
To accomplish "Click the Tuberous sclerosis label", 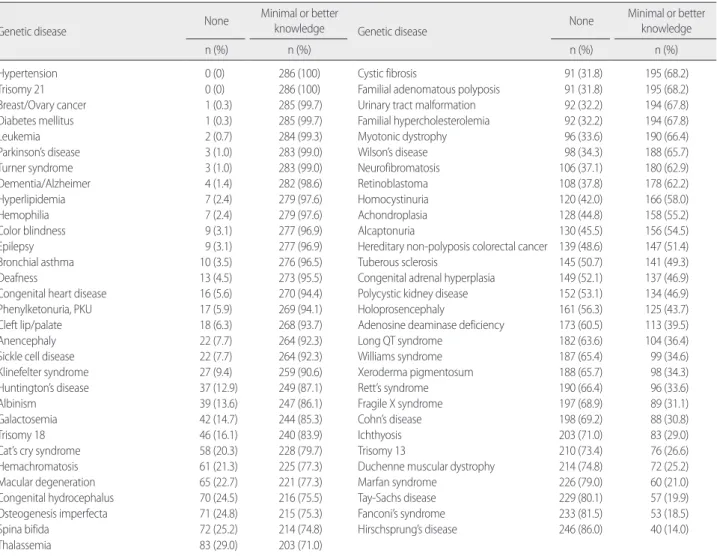I will pyautogui.click(x=397, y=262).
